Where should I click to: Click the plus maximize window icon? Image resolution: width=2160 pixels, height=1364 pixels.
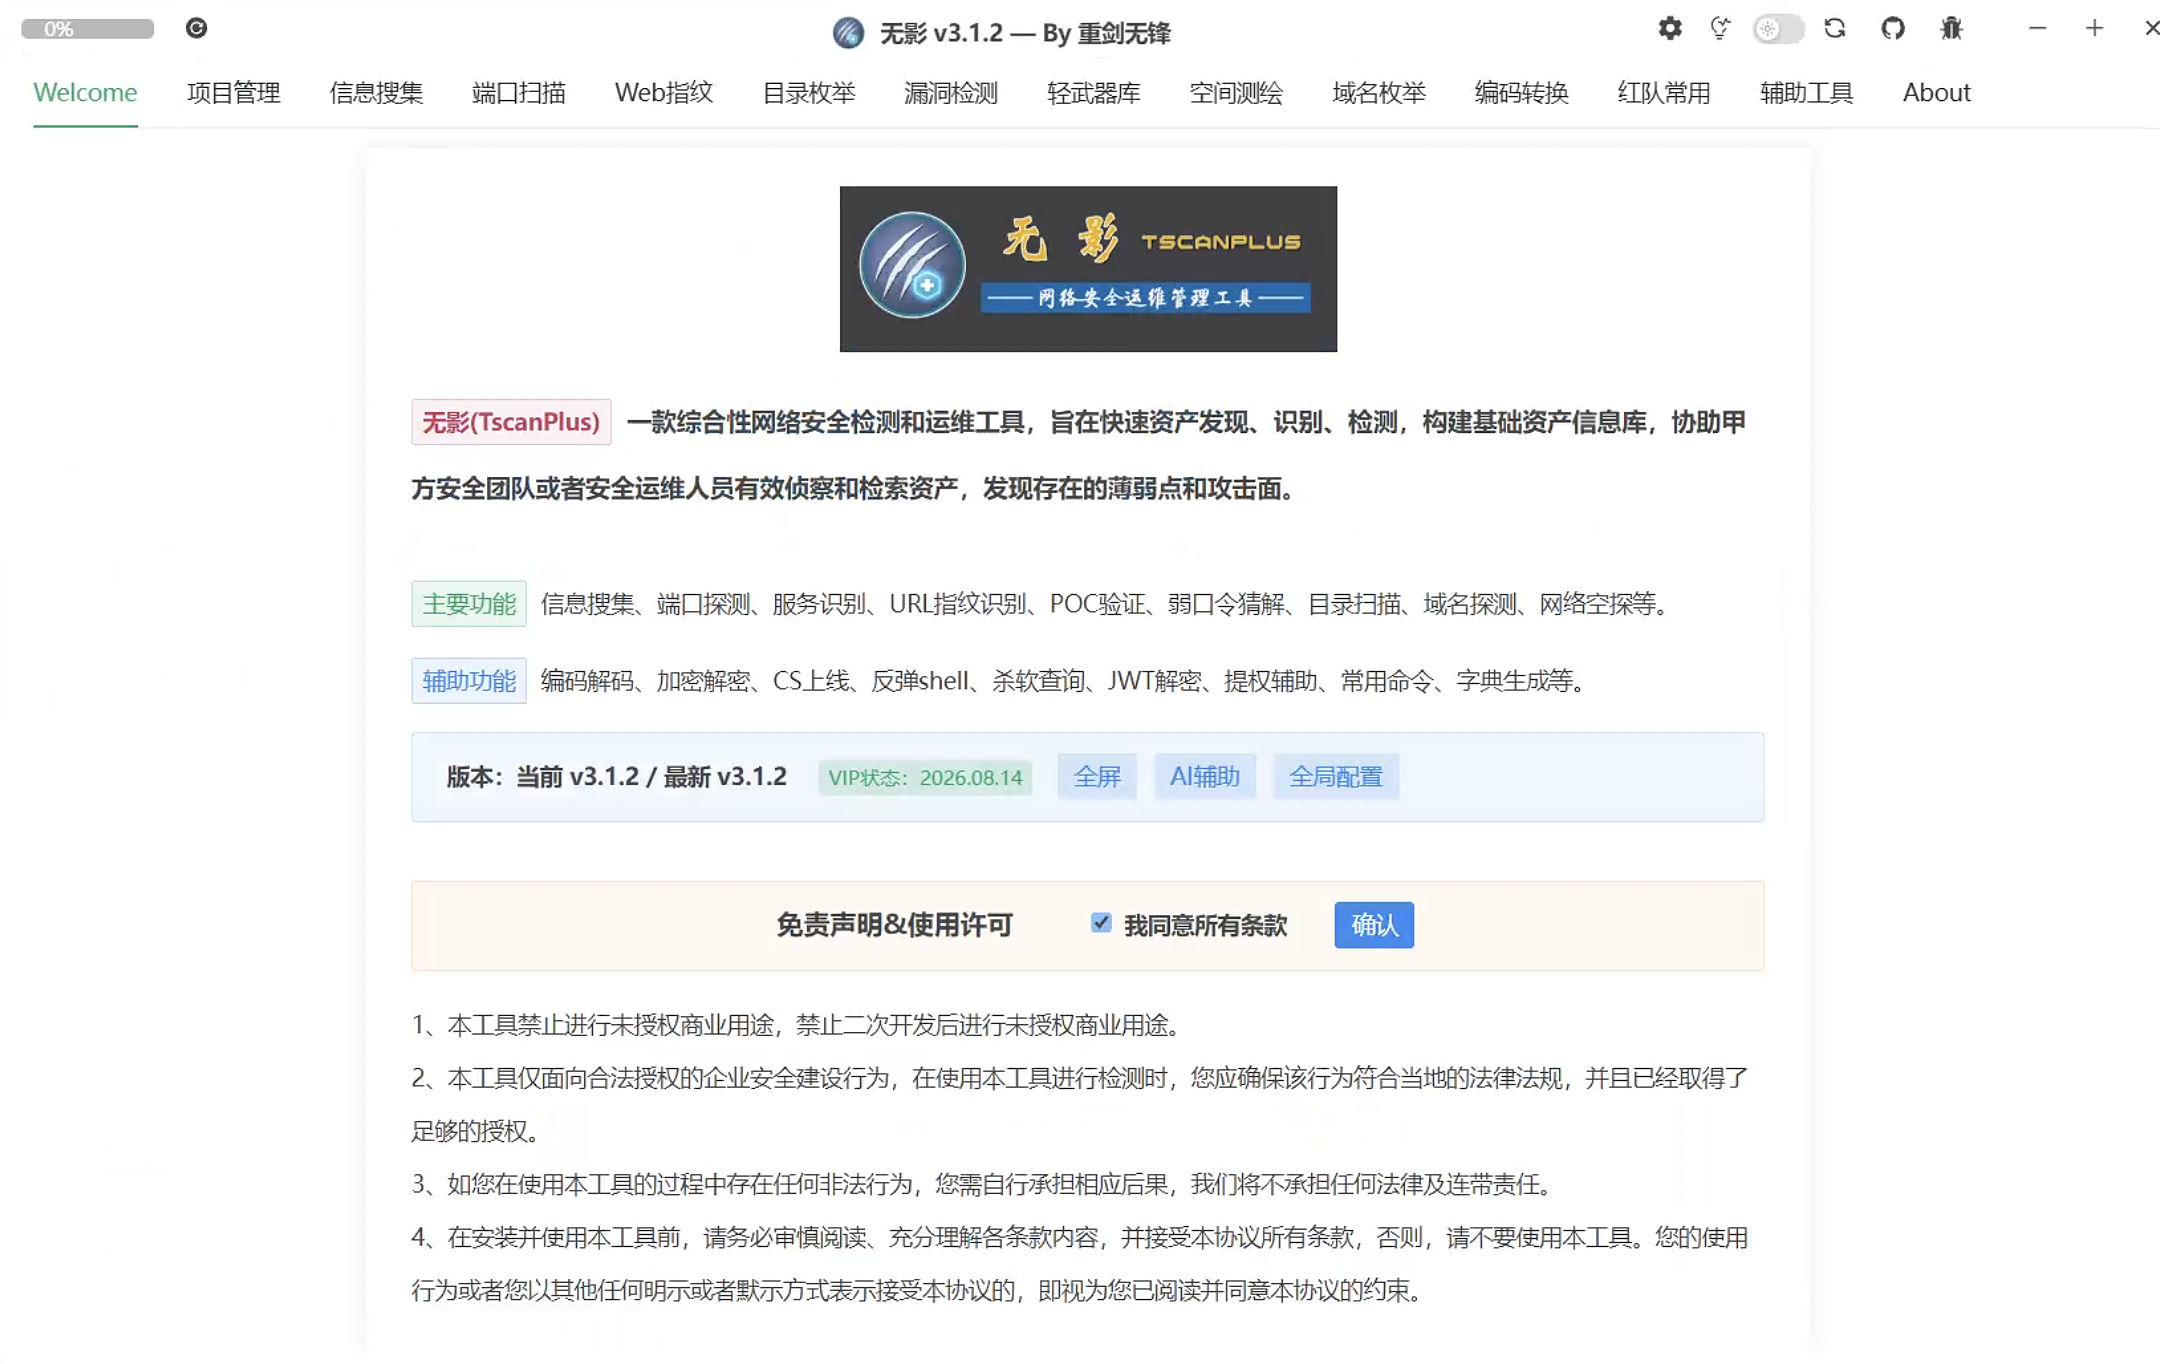click(2094, 29)
